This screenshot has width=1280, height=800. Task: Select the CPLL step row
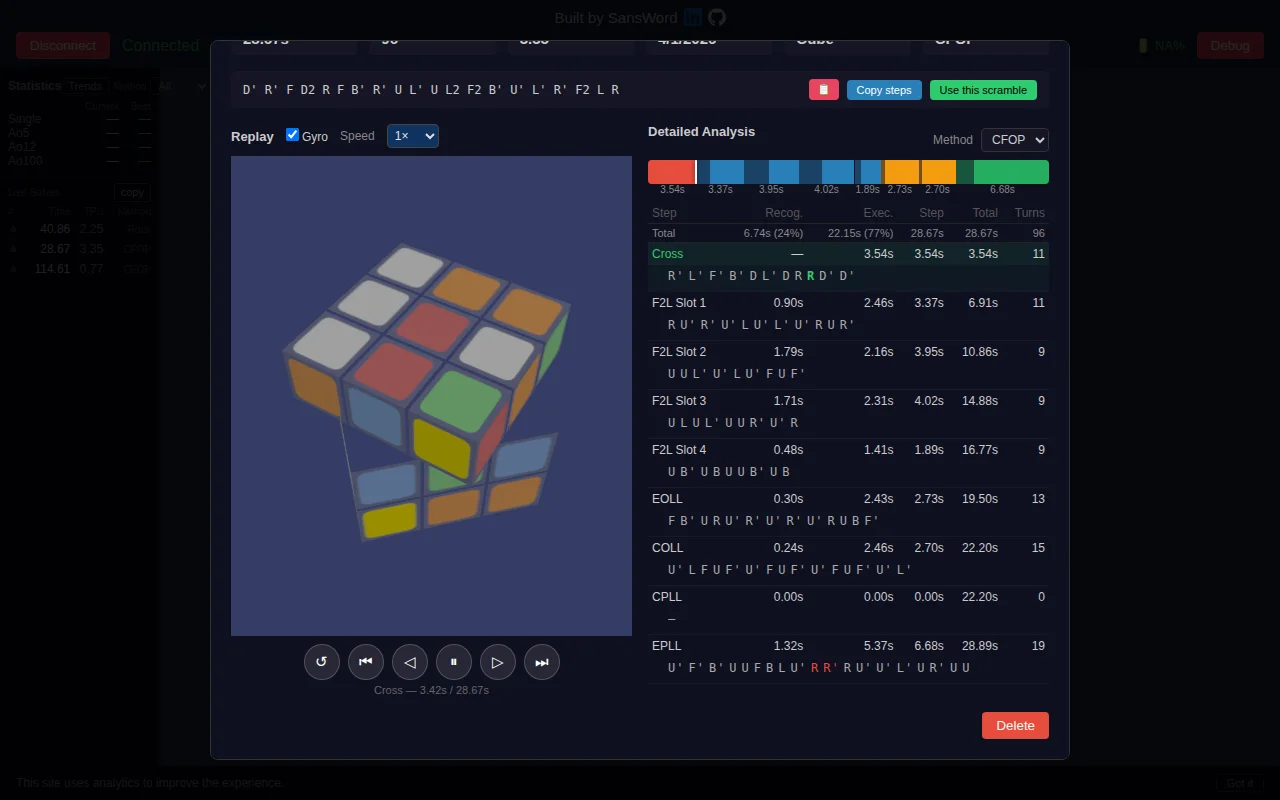[x=848, y=597]
